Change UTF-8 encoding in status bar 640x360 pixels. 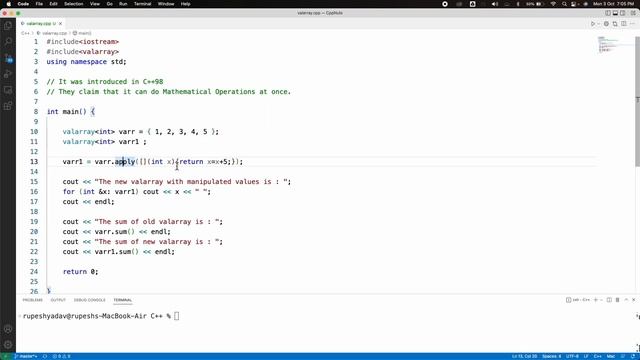(x=572, y=356)
